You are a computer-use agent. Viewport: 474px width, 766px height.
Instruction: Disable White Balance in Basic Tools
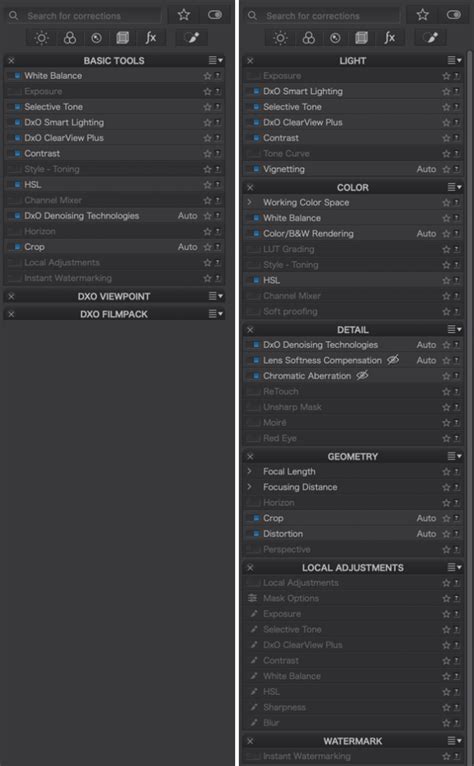(14, 76)
